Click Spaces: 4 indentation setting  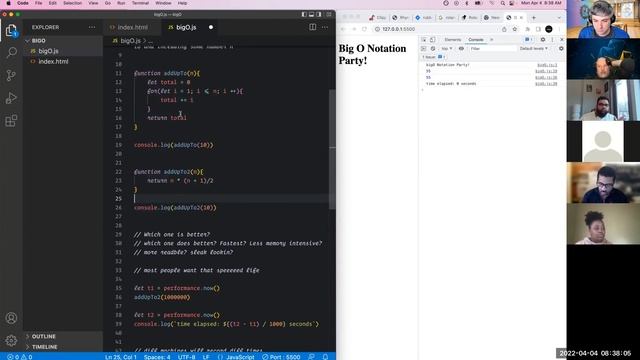[x=157, y=357]
